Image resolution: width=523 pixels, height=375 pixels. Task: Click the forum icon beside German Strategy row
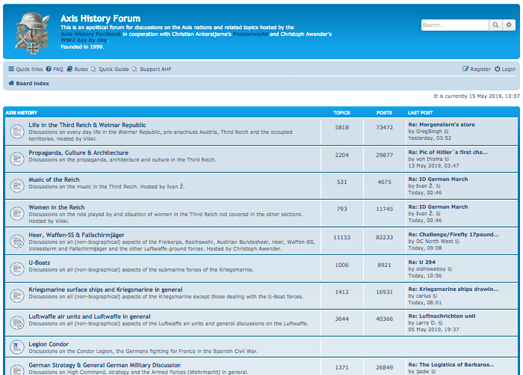coord(17,369)
